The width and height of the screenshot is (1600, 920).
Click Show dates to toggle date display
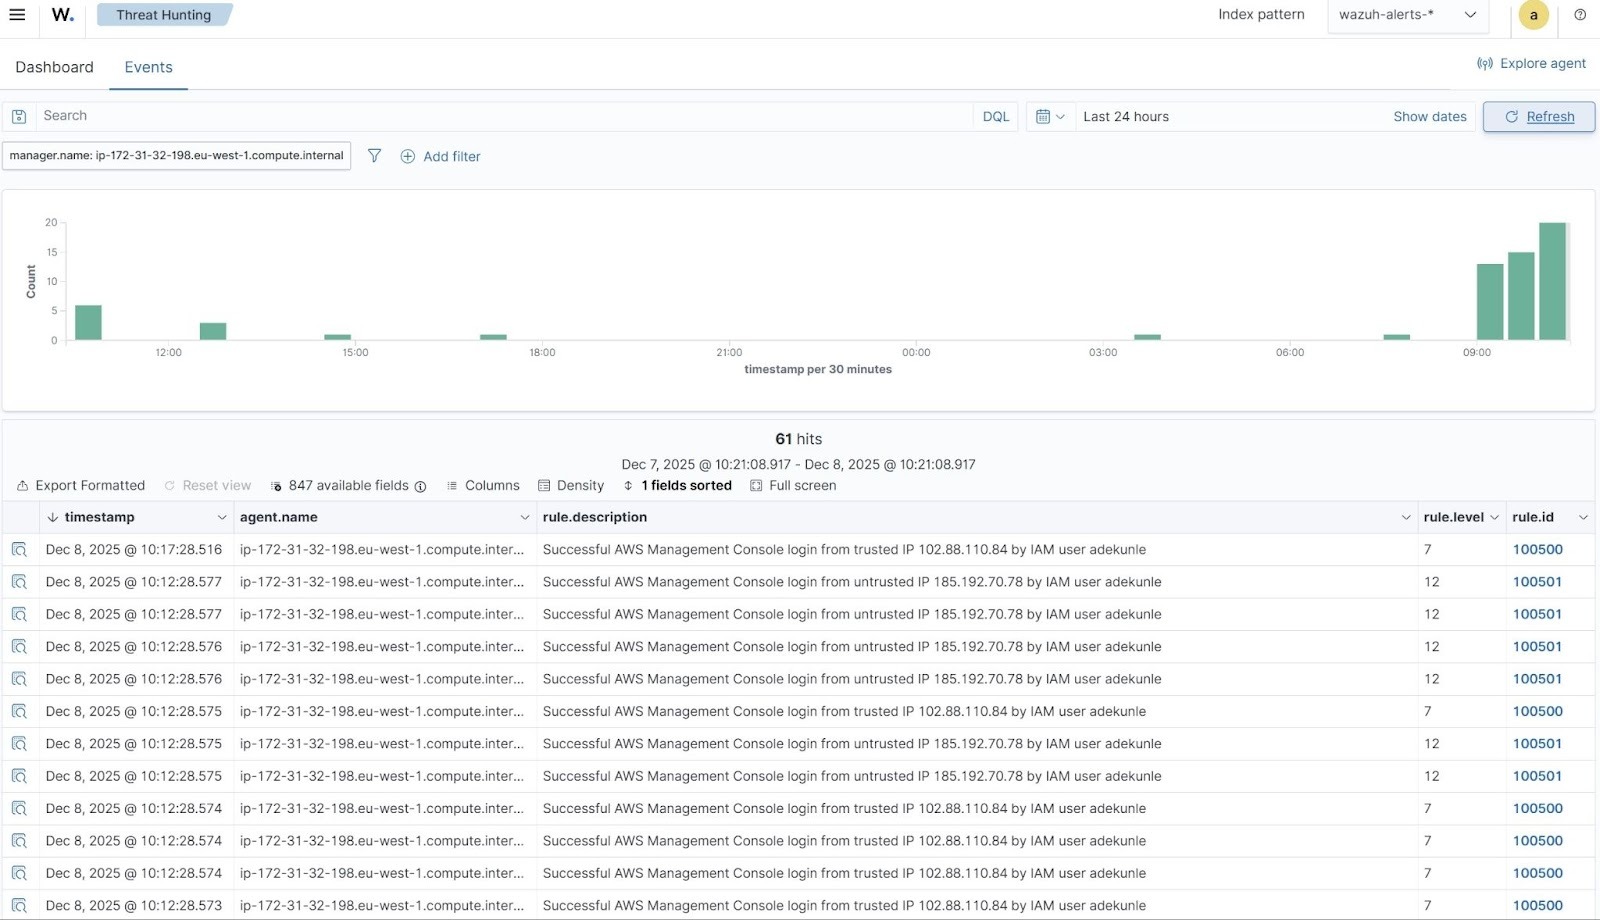pyautogui.click(x=1429, y=116)
